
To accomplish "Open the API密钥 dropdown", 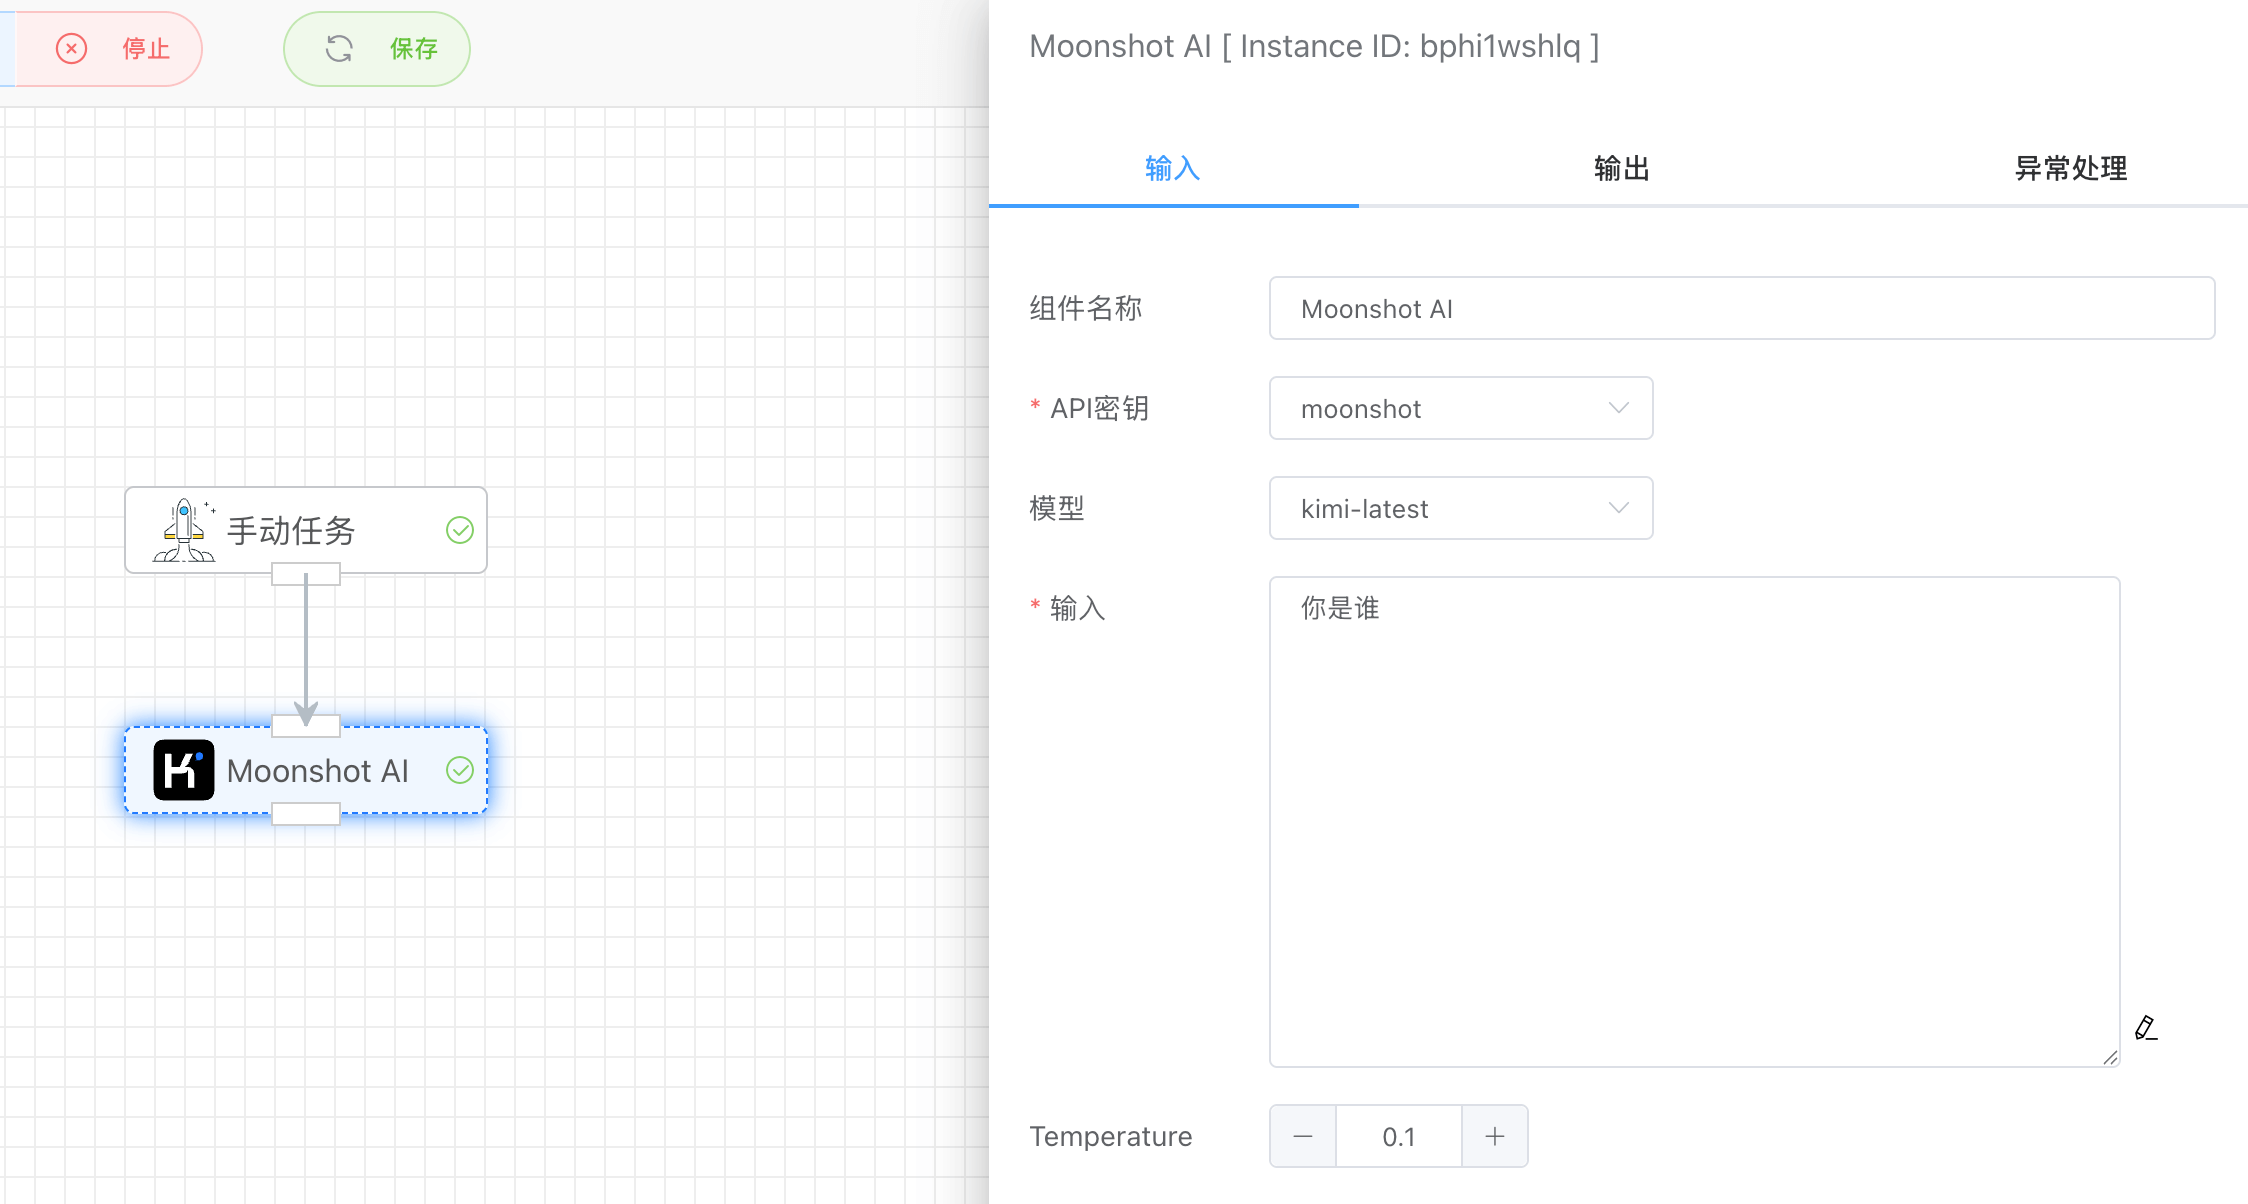I will tap(1461, 408).
